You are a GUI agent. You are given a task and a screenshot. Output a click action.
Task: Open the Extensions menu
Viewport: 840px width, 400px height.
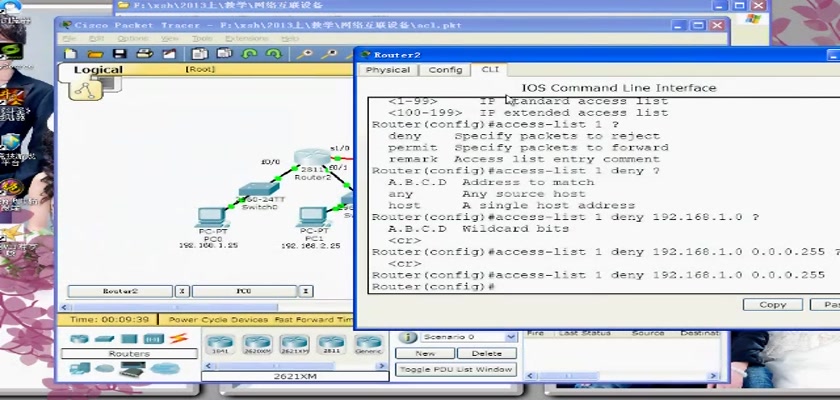click(x=246, y=39)
